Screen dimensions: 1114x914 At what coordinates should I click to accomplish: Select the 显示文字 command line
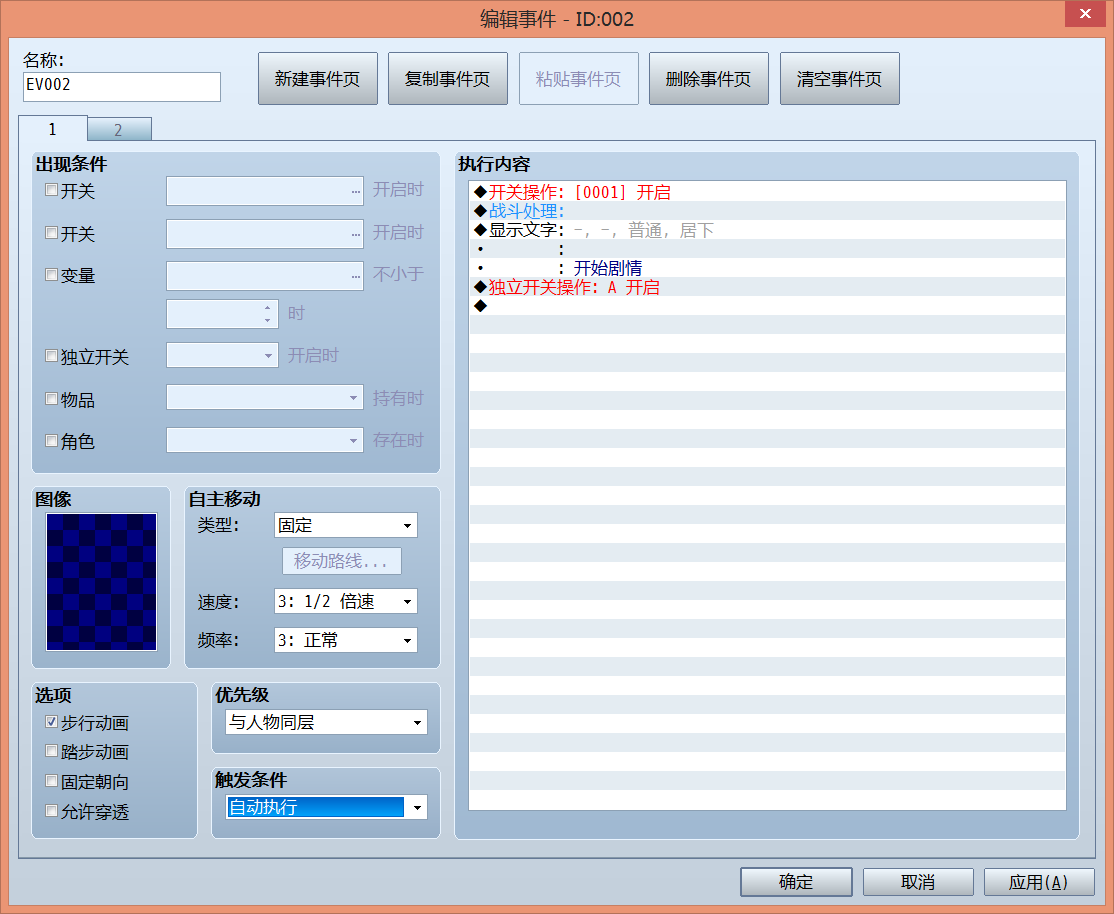coord(767,230)
